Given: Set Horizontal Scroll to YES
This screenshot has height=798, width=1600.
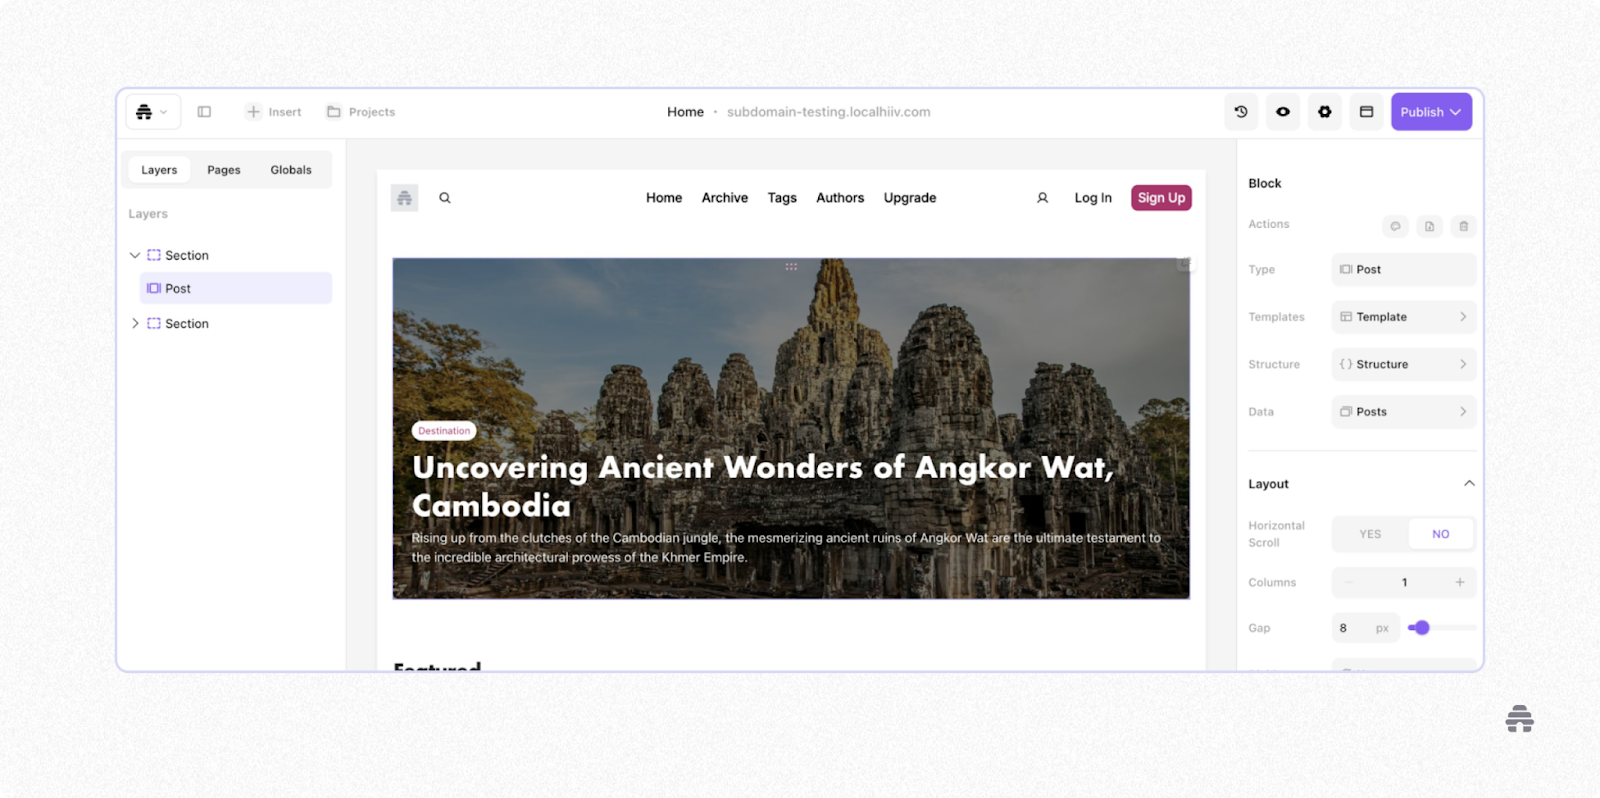Looking at the screenshot, I should 1370,534.
